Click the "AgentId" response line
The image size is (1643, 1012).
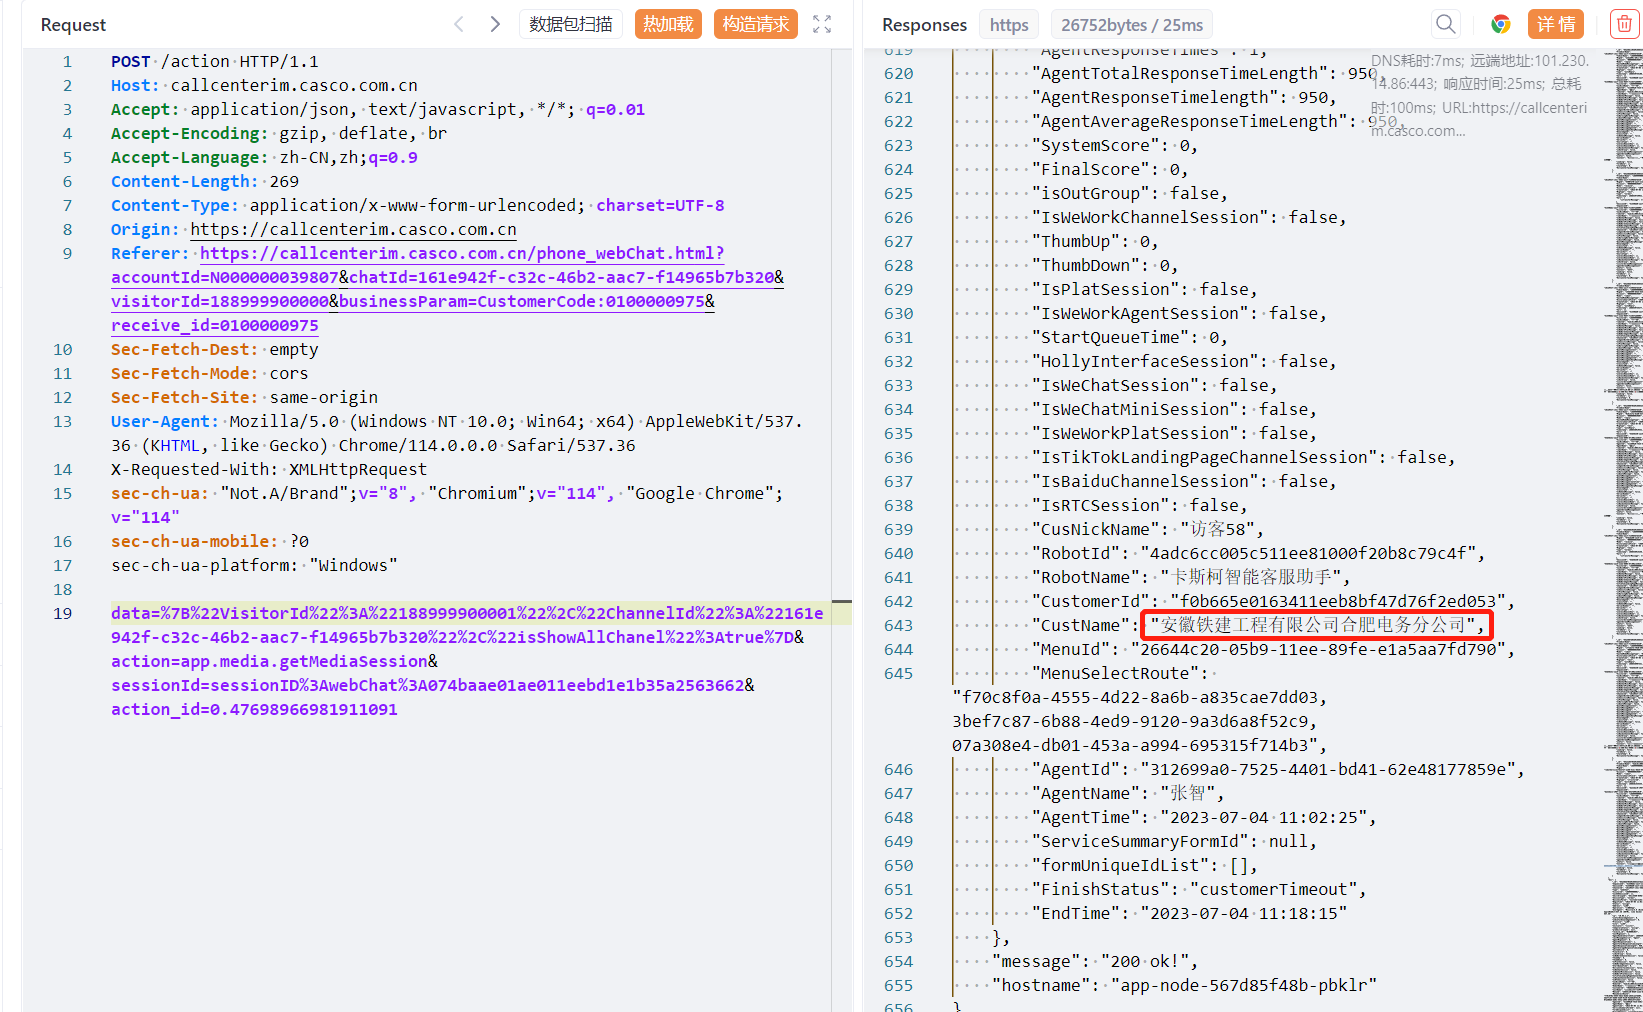1278,769
